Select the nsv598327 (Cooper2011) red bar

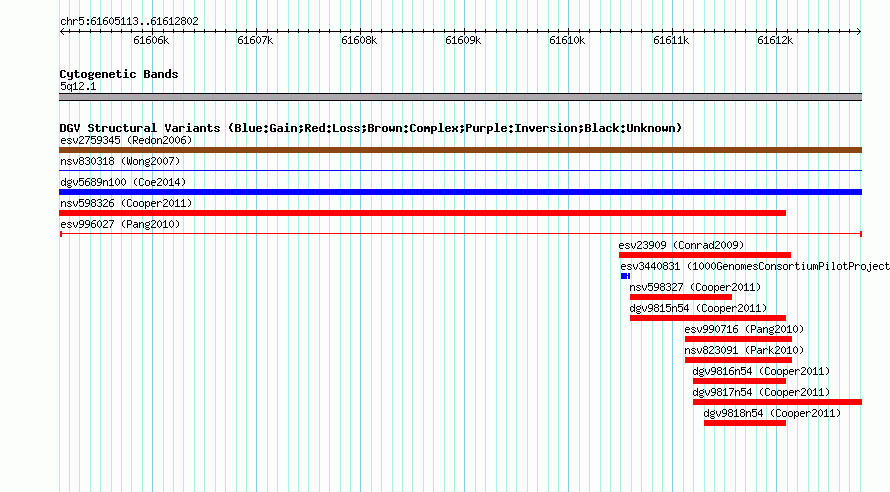coord(681,297)
